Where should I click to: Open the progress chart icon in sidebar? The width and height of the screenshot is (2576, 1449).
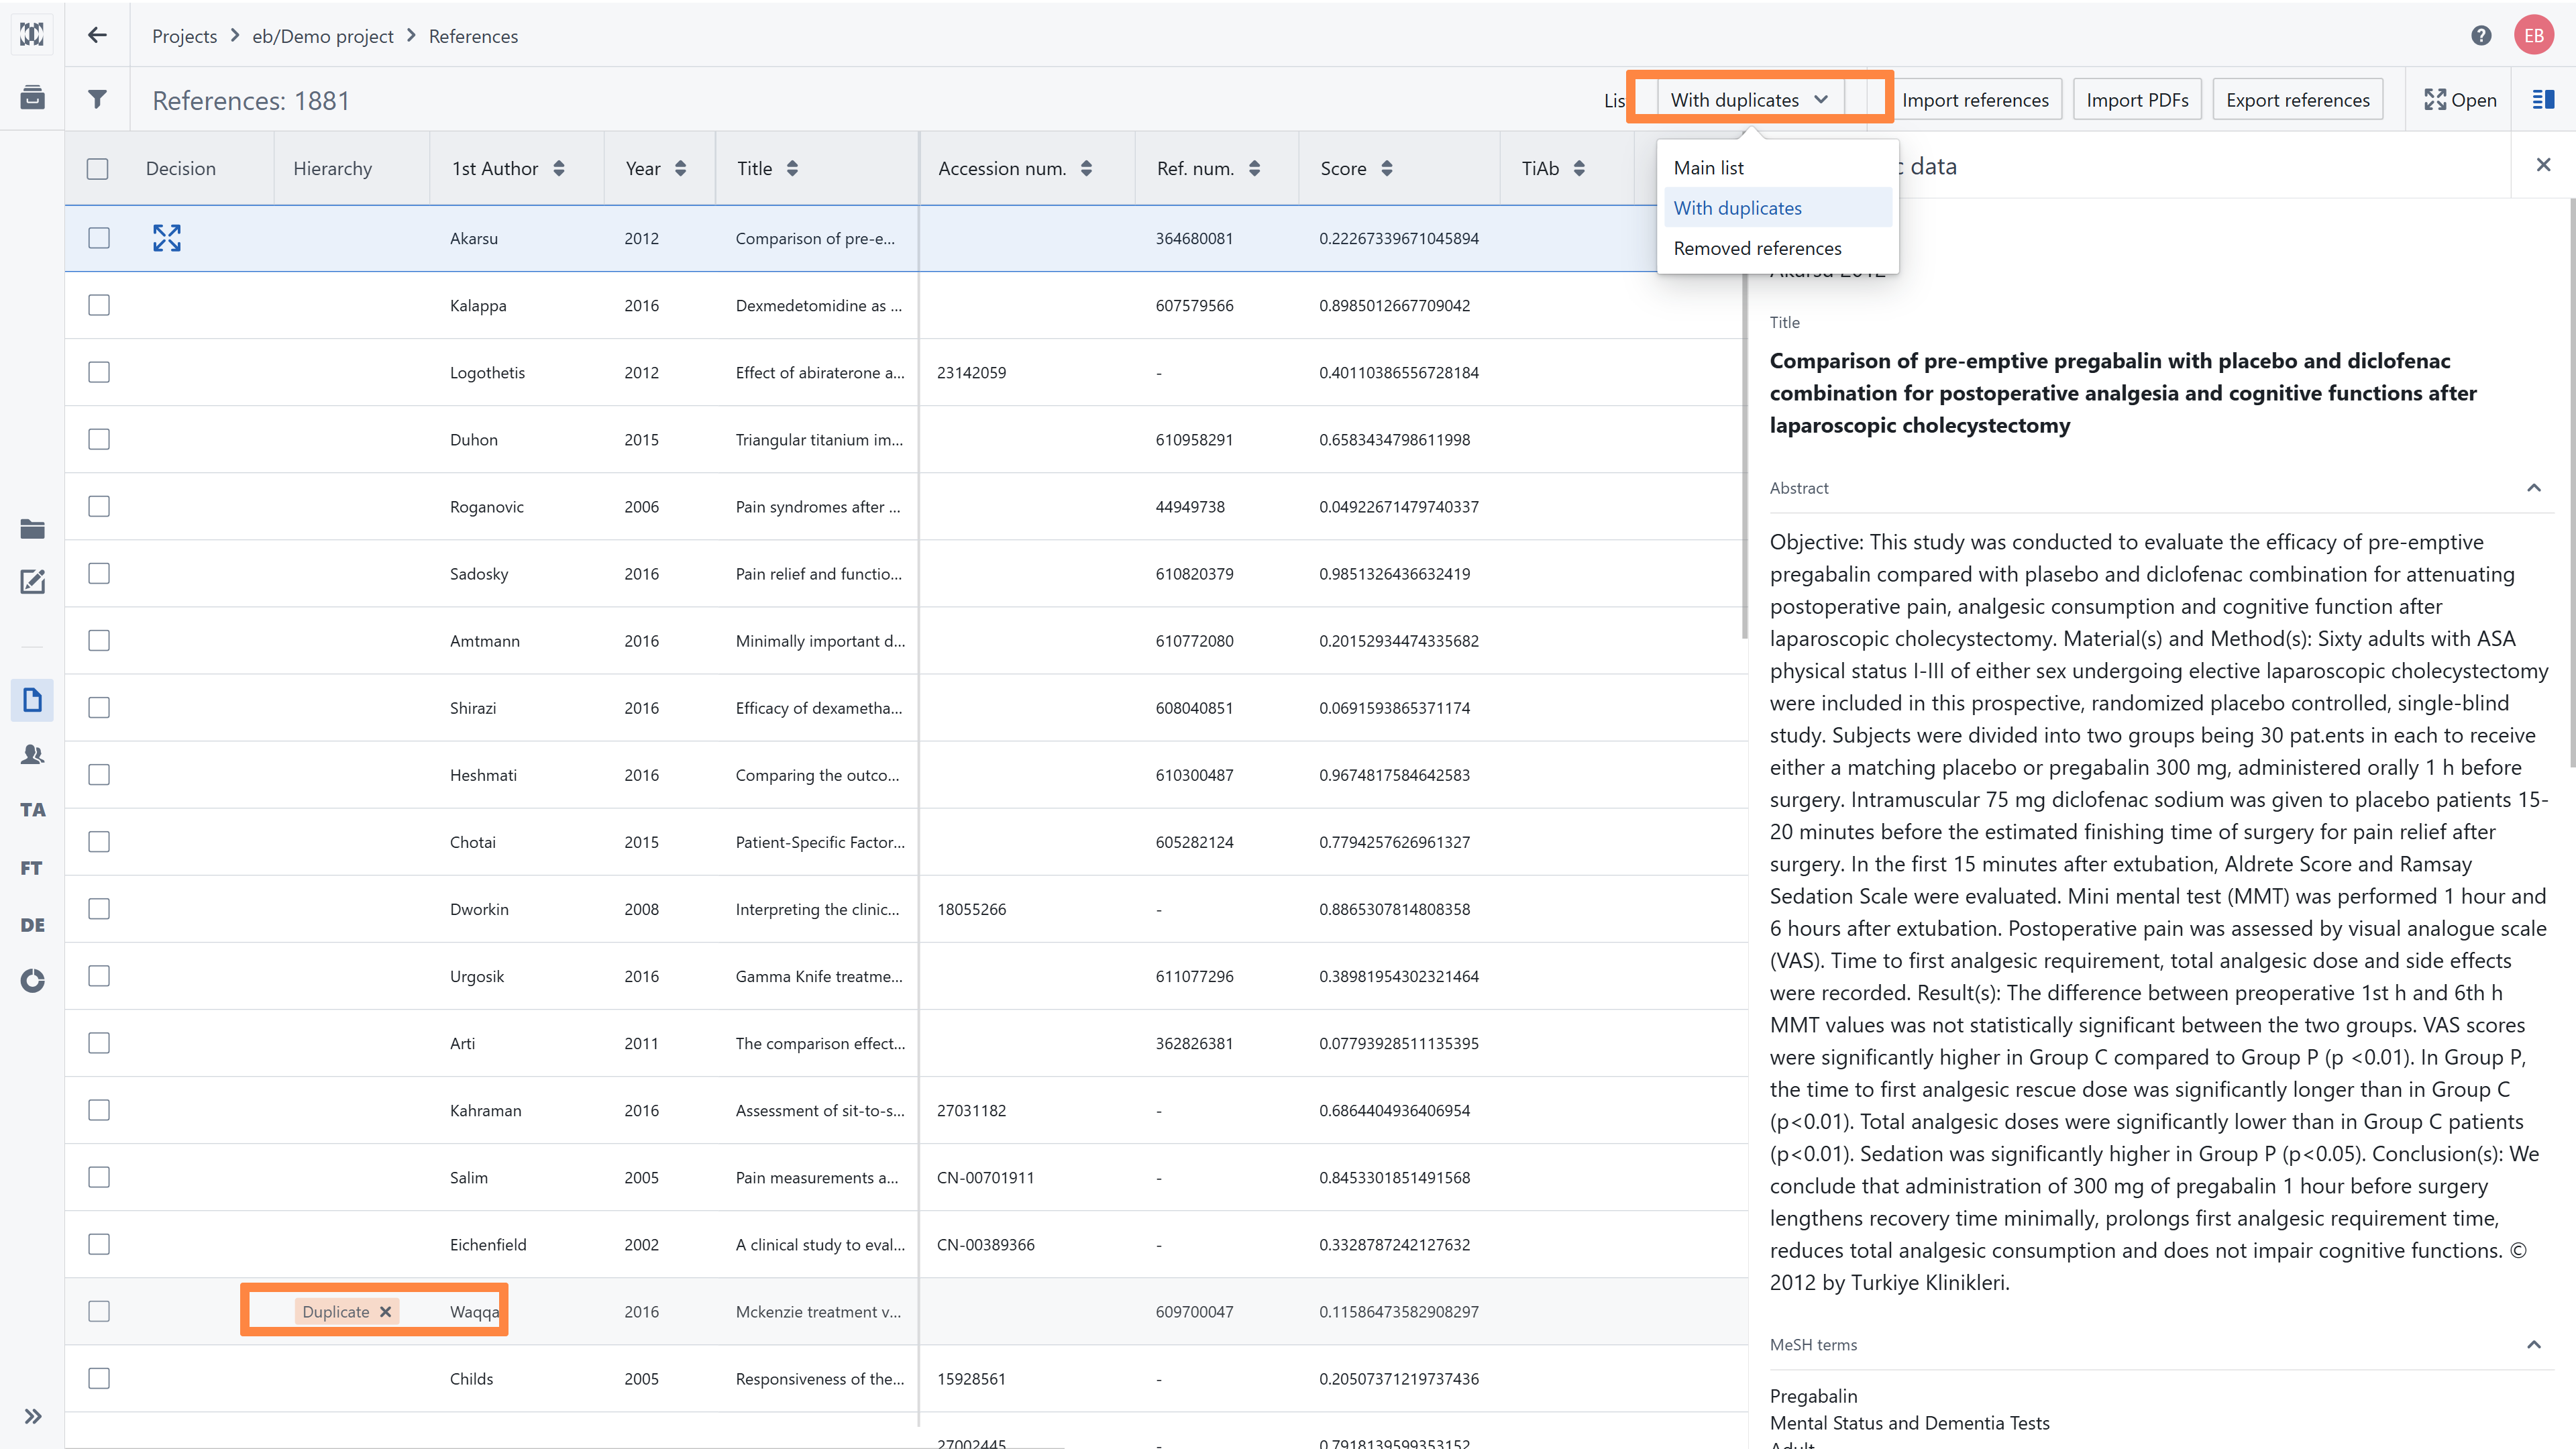pyautogui.click(x=32, y=981)
